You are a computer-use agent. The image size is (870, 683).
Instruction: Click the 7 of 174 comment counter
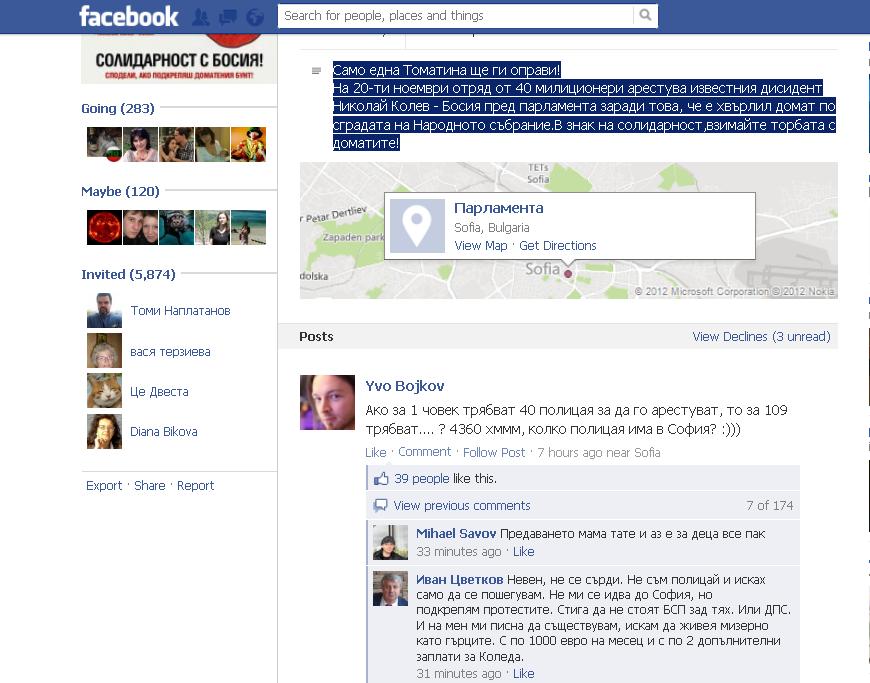[770, 505]
